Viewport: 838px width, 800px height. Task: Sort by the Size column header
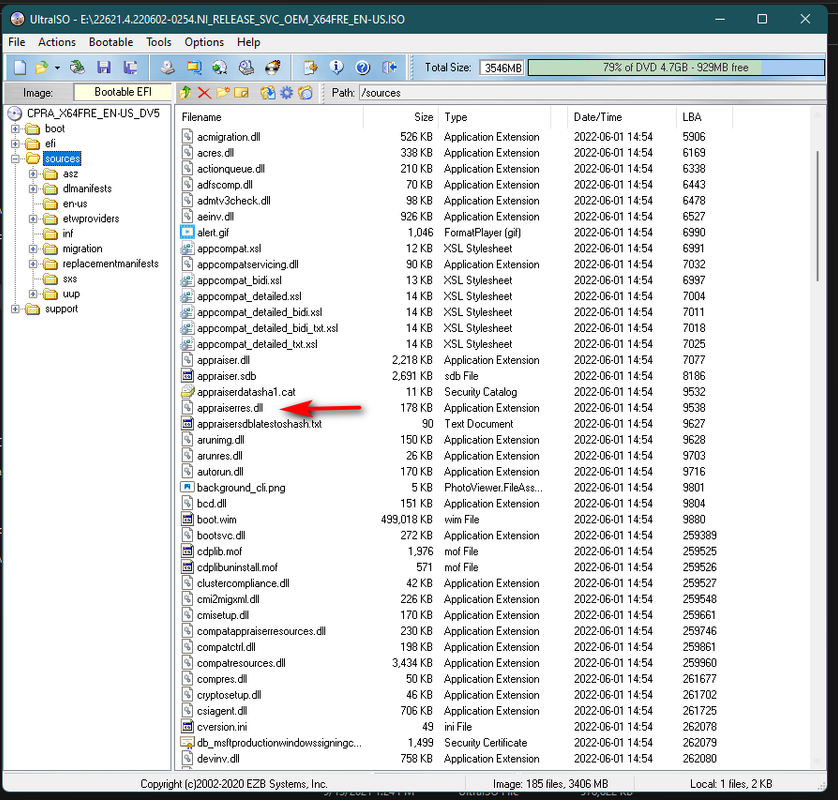point(401,117)
